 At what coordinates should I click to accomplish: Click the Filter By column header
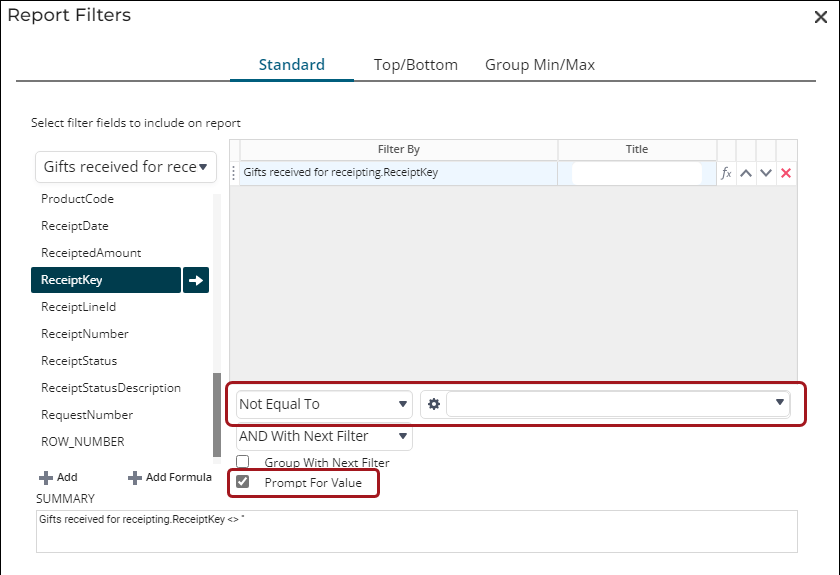(399, 150)
